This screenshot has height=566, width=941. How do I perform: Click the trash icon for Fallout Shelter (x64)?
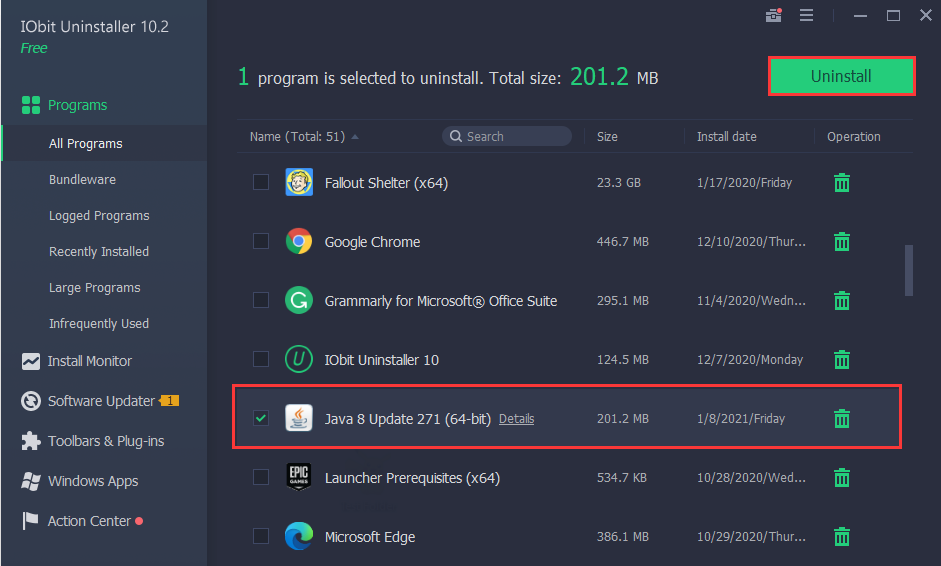coord(842,182)
